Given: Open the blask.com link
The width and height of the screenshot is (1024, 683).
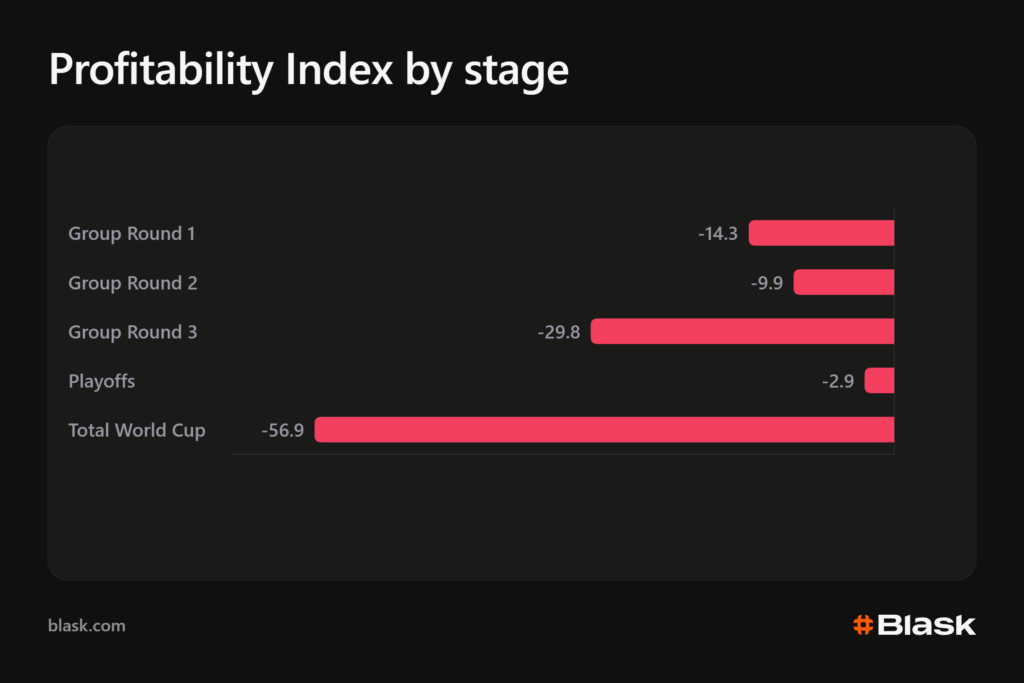Looking at the screenshot, I should coord(87,626).
